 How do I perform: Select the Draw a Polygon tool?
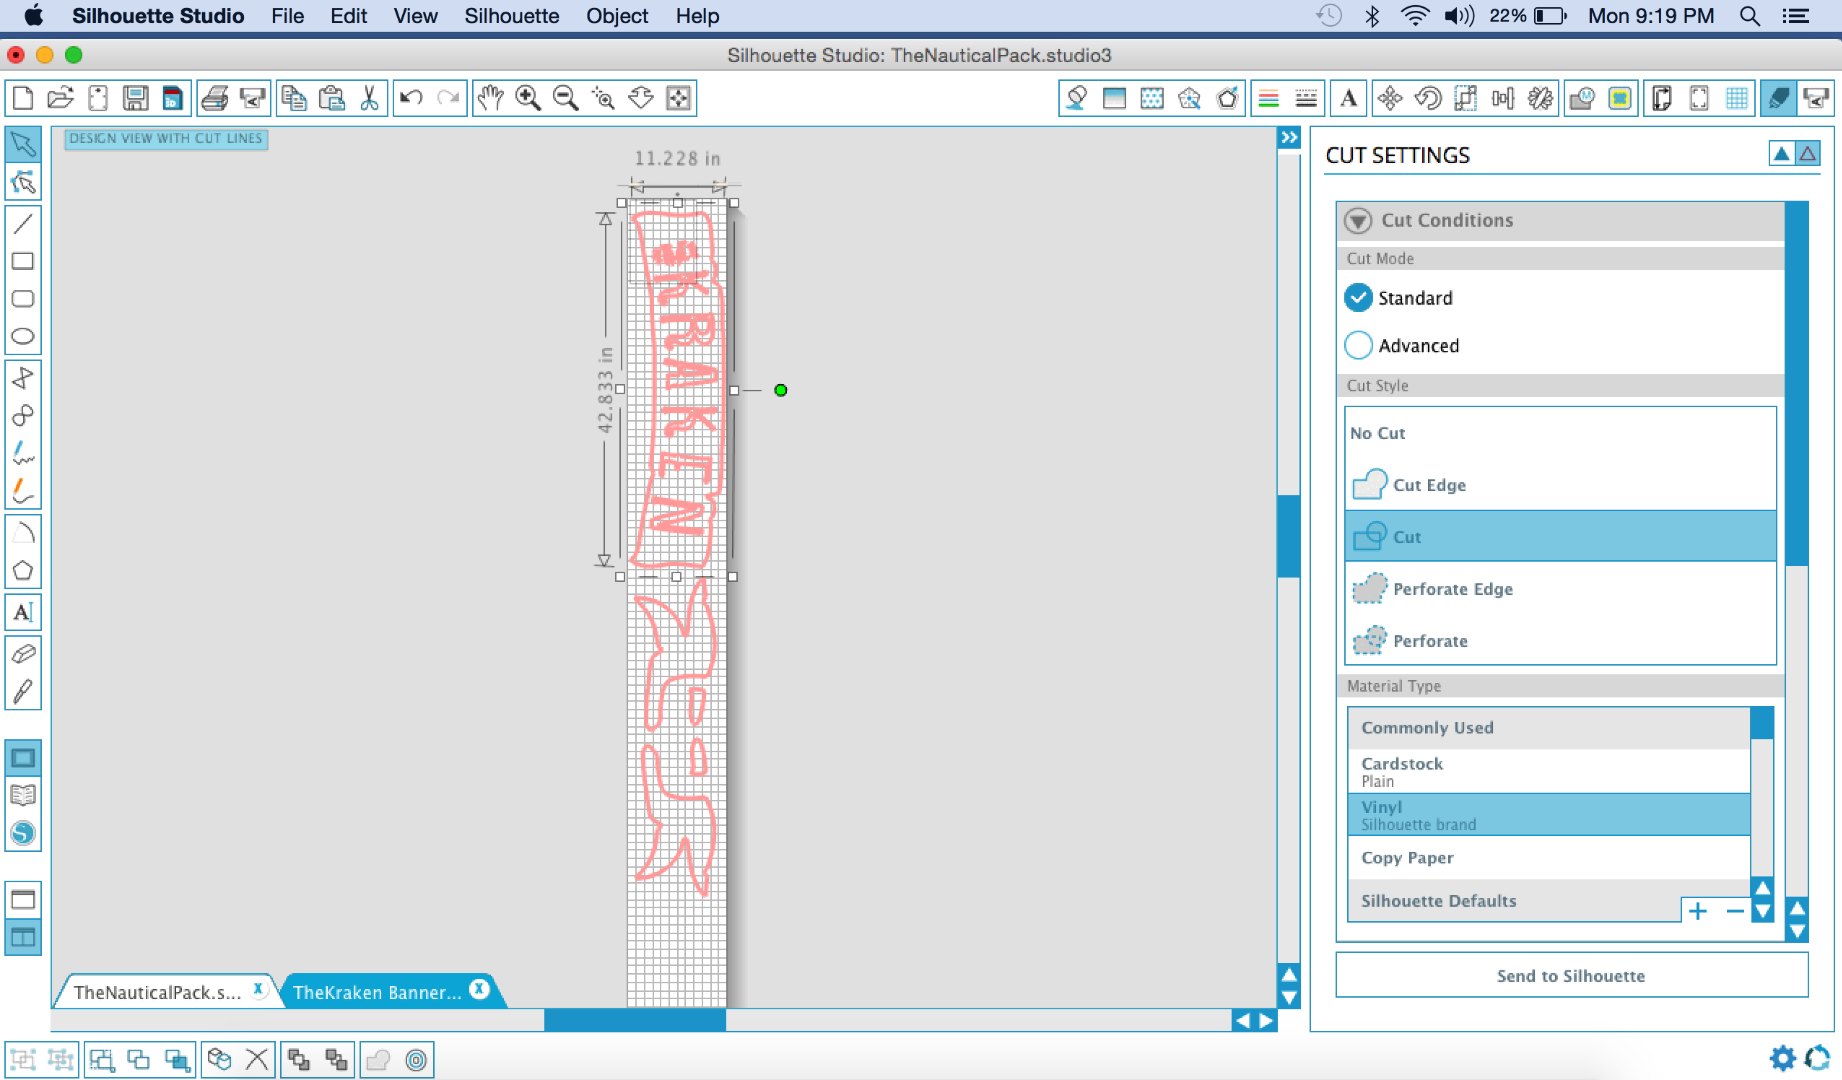pyautogui.click(x=23, y=378)
